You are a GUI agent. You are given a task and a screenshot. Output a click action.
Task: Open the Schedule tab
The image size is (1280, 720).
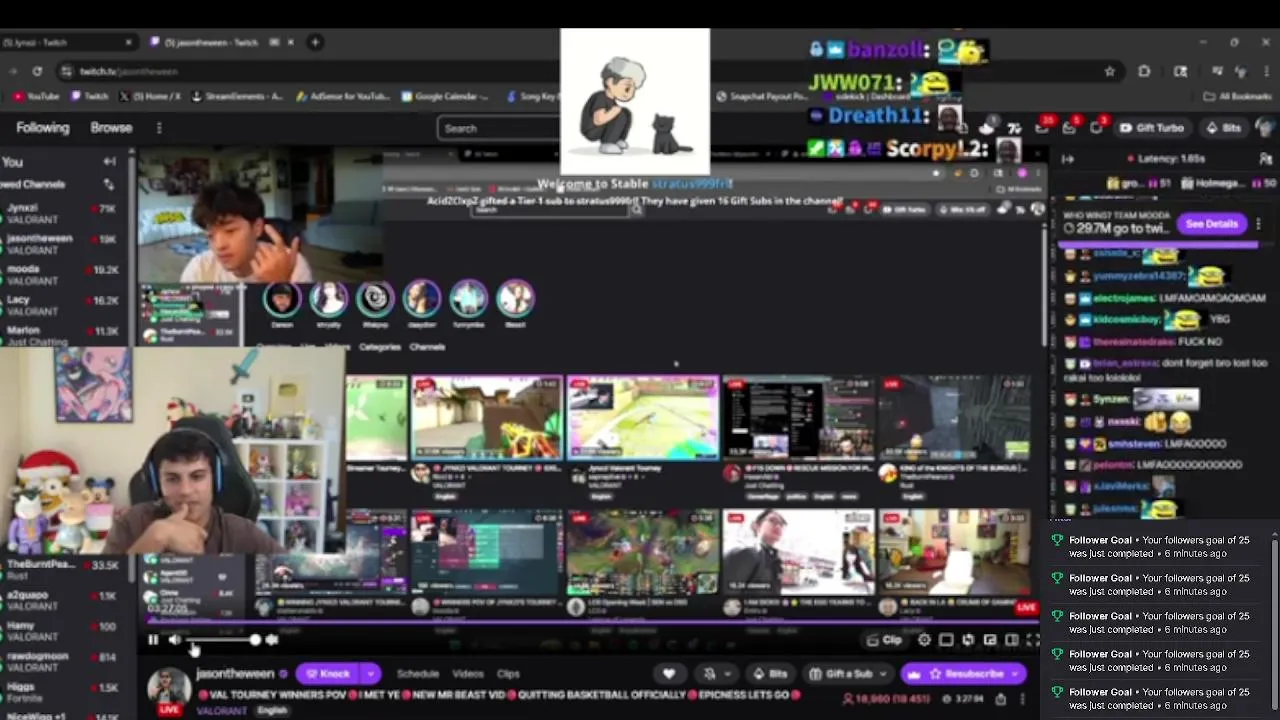point(418,674)
